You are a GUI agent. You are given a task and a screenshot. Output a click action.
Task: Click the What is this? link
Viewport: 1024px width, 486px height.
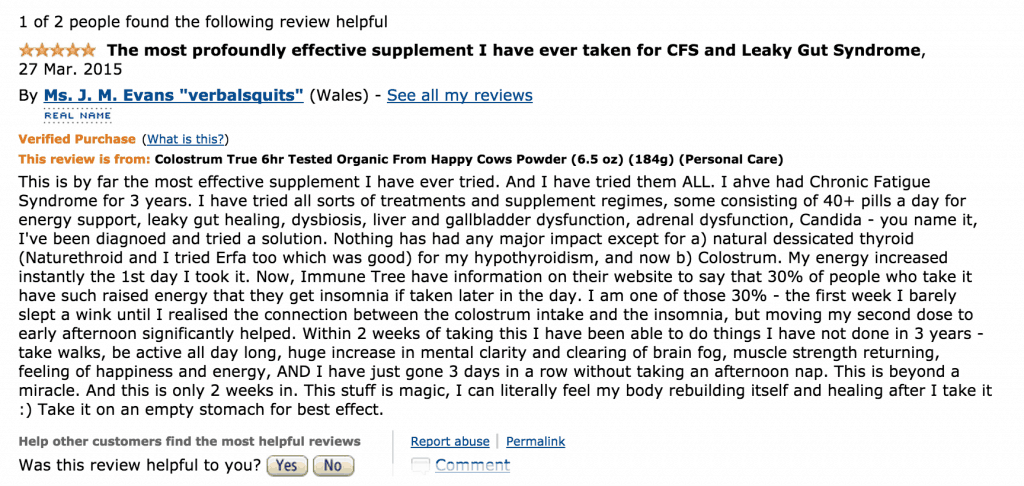185,139
